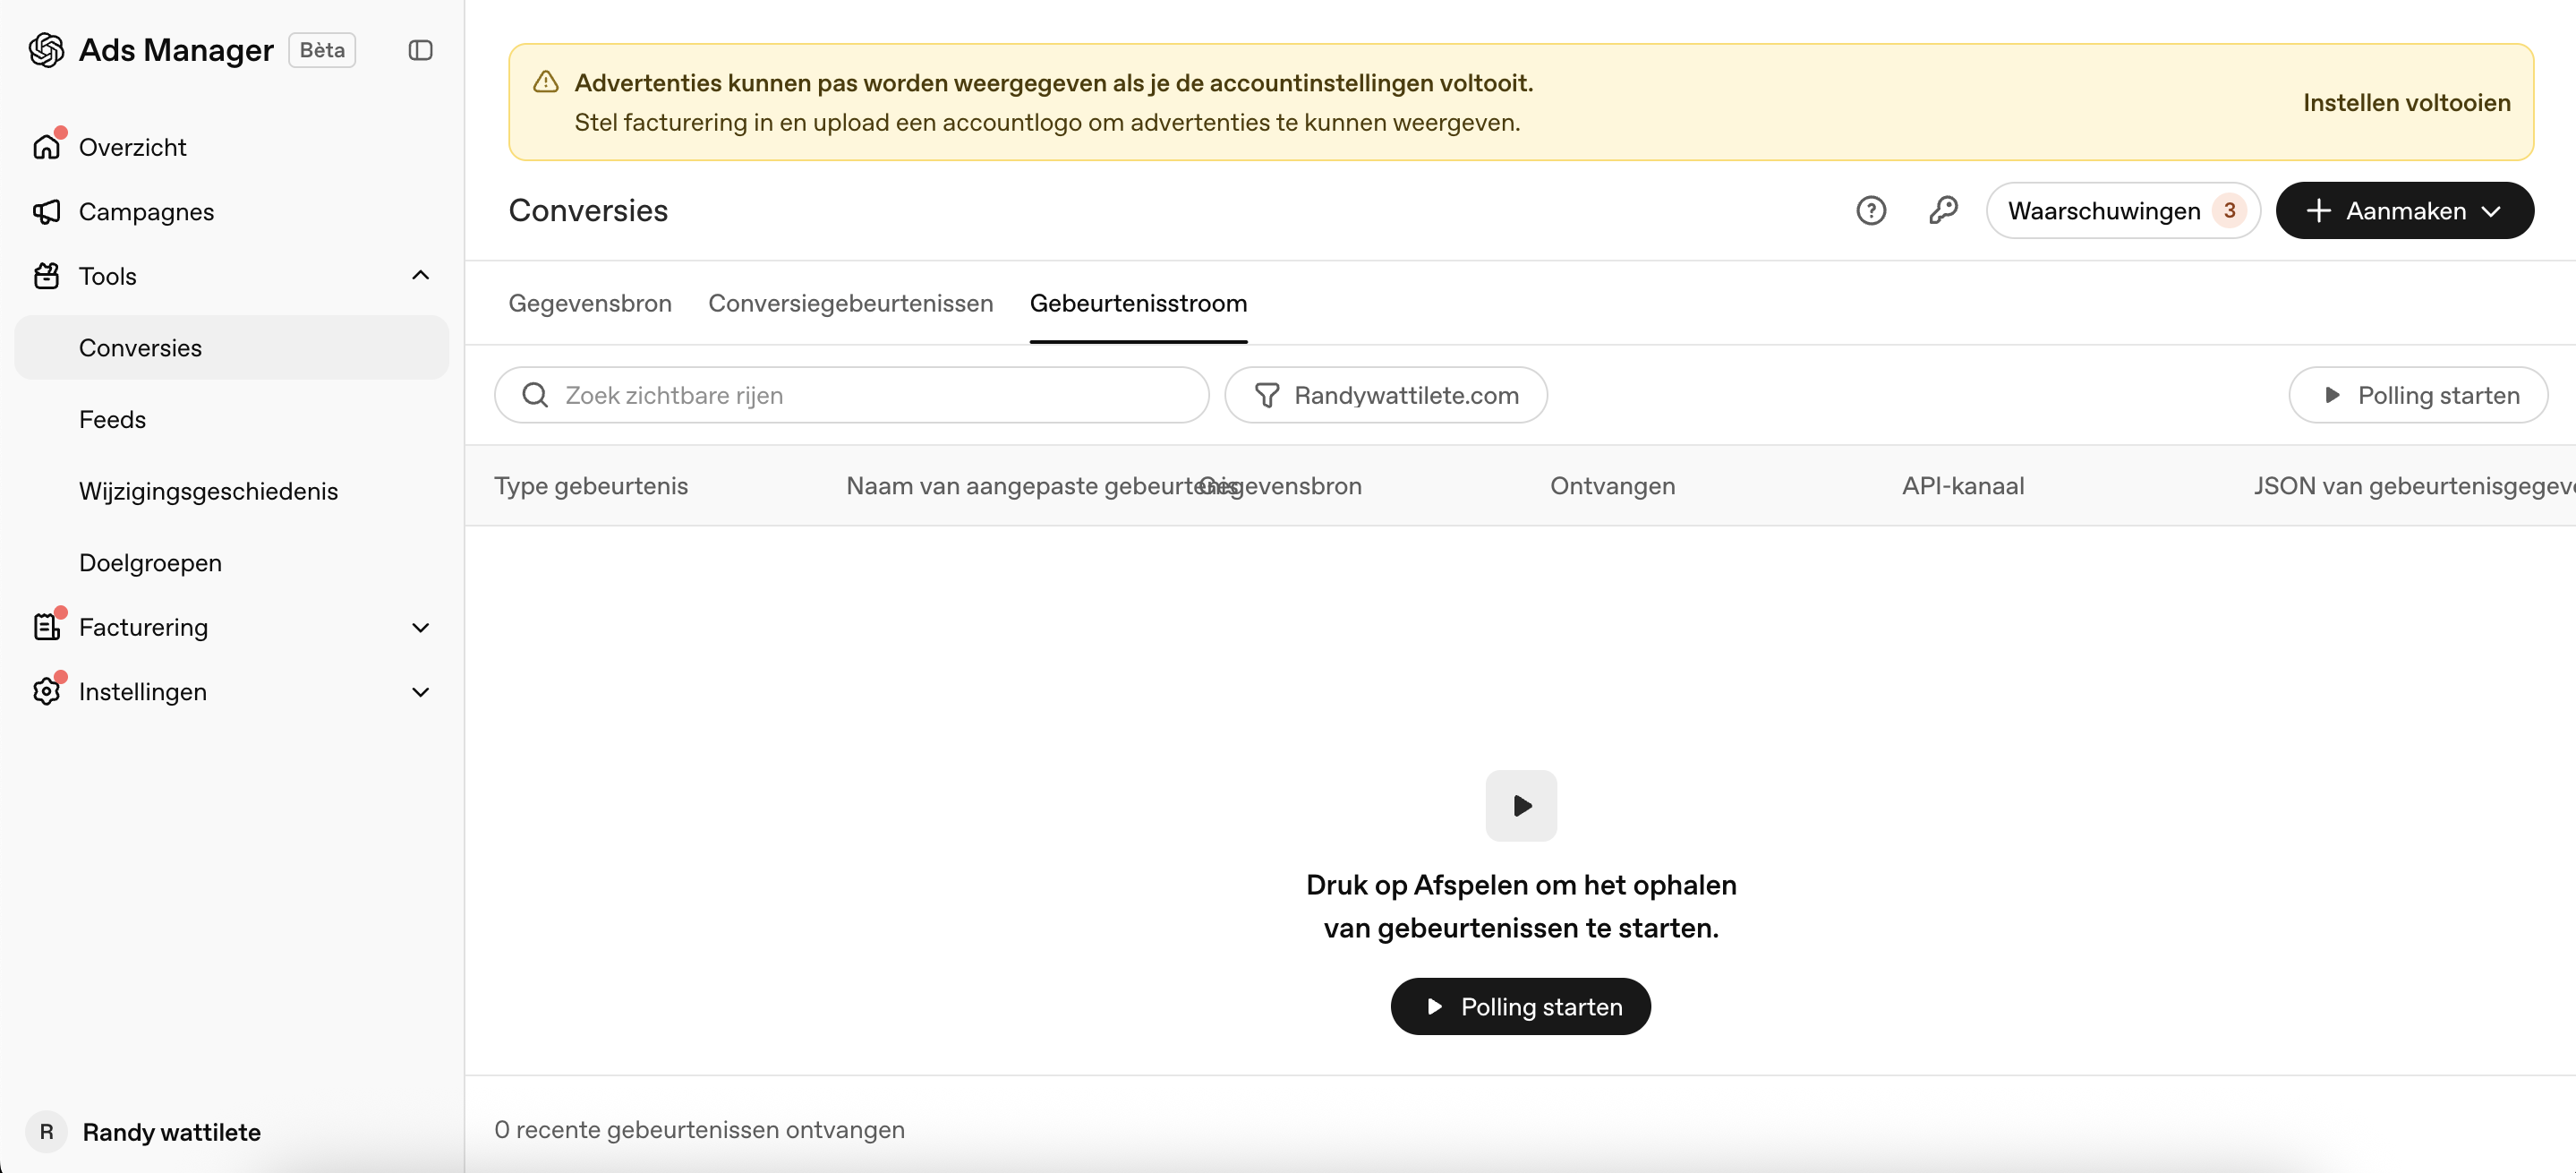The width and height of the screenshot is (2576, 1173).
Task: Collapse the sidebar with the panel icon
Action: pos(420,50)
